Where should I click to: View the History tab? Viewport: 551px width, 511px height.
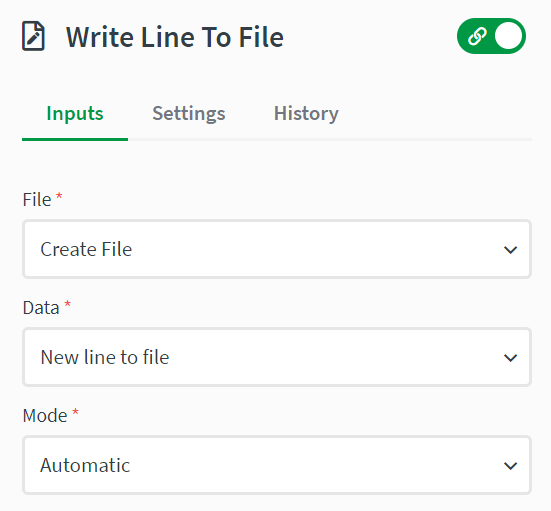(306, 114)
